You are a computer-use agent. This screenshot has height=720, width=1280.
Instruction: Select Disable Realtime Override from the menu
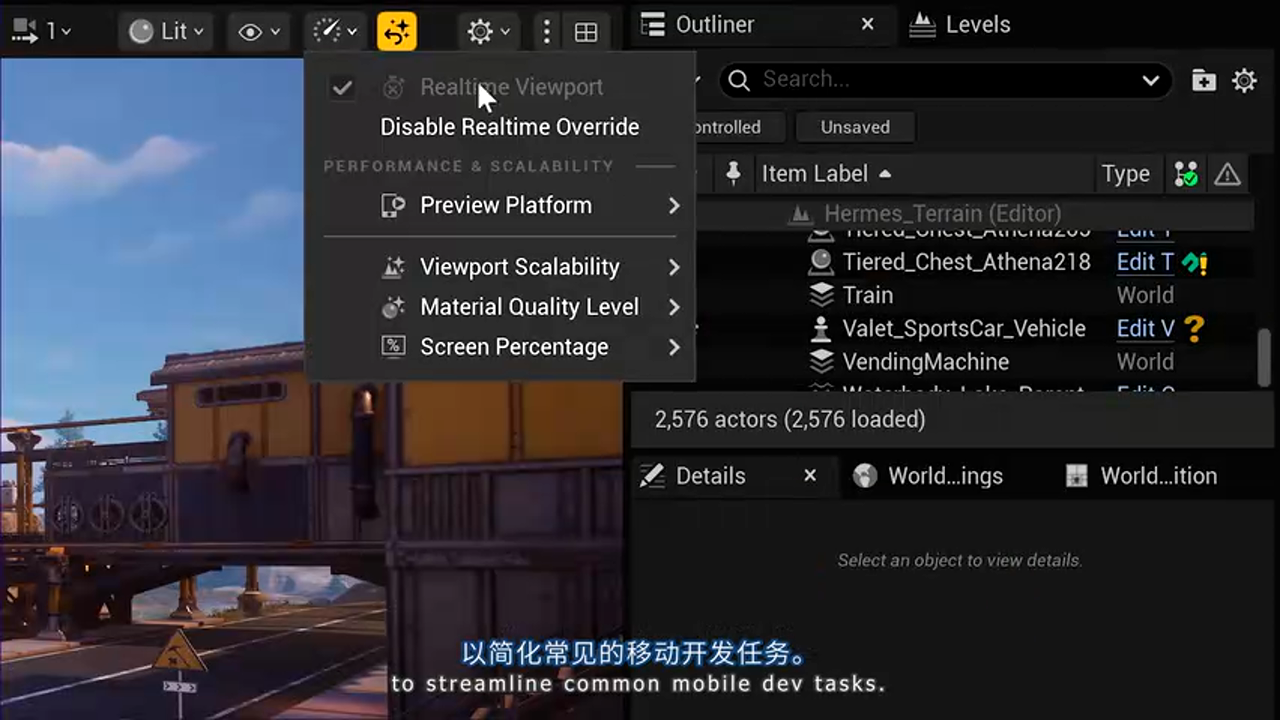click(509, 127)
